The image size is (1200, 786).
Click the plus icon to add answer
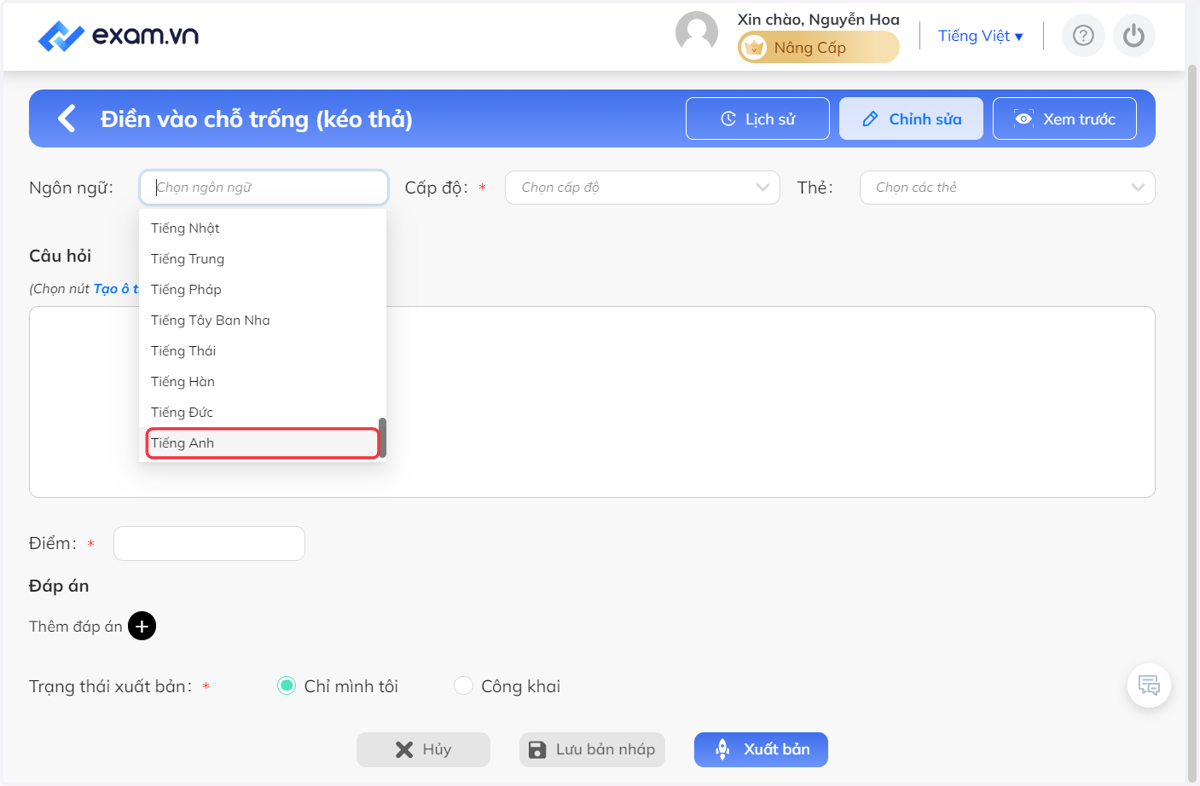pos(142,626)
